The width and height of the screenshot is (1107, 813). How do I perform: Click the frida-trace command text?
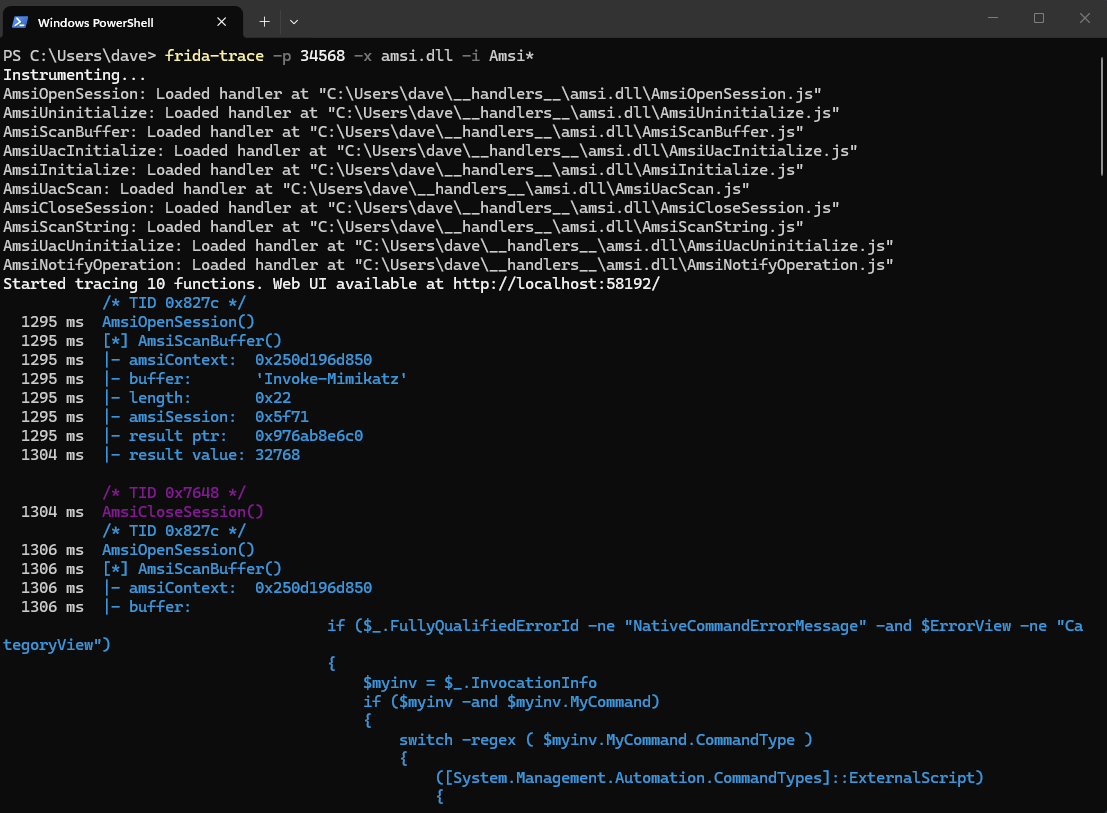214,56
